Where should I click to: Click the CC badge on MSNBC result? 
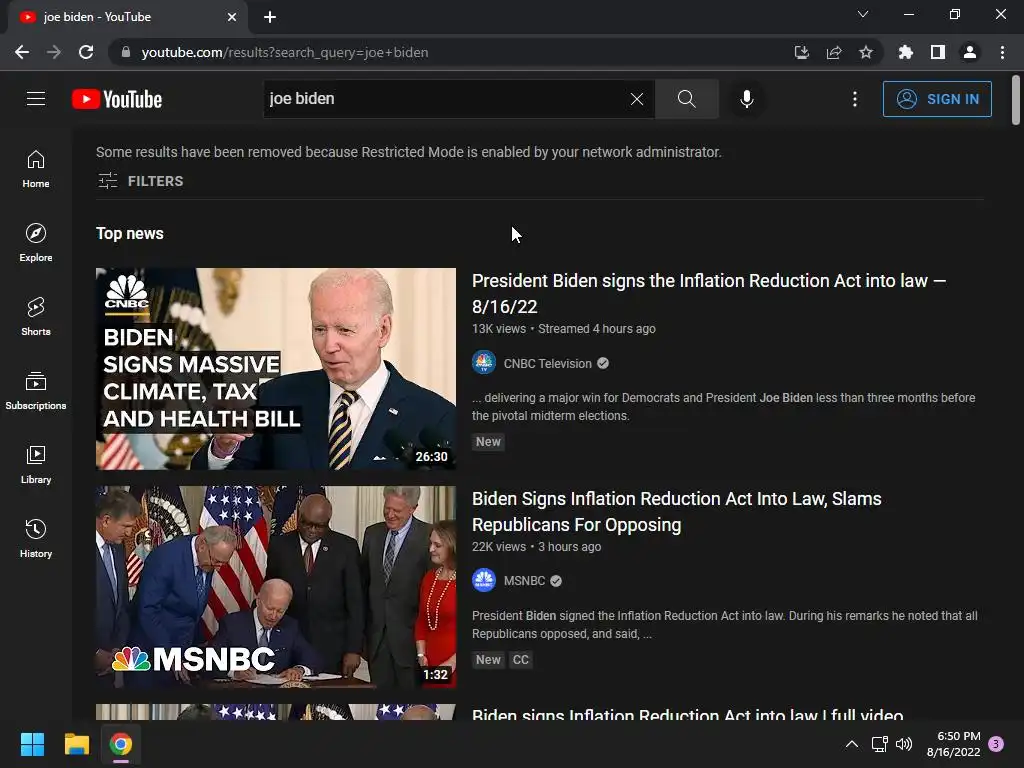click(520, 660)
